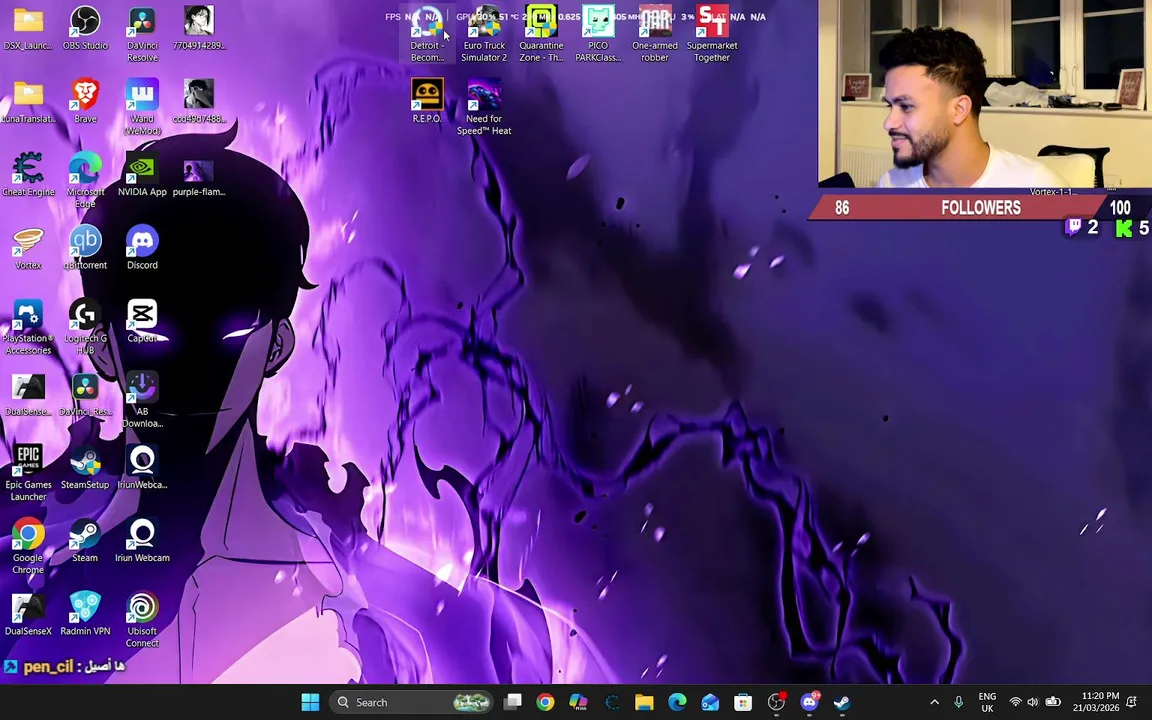Launch Need for Speed Heat shortcut
Image resolution: width=1152 pixels, height=720 pixels.
(484, 107)
